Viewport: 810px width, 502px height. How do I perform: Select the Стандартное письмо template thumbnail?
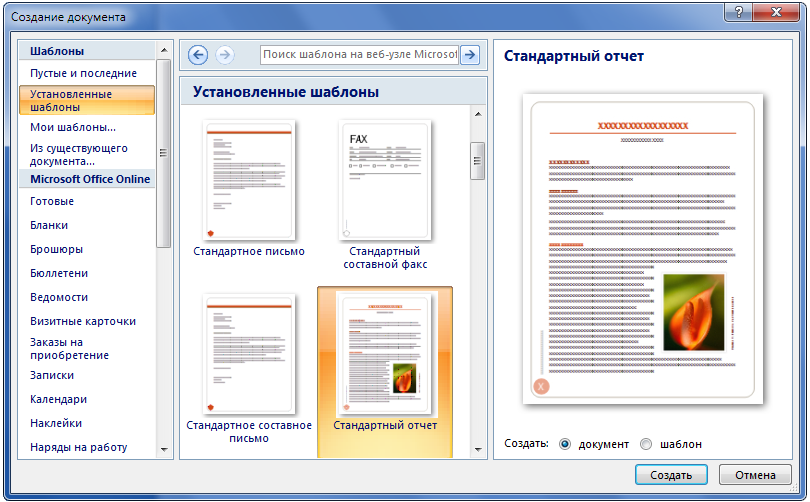249,180
